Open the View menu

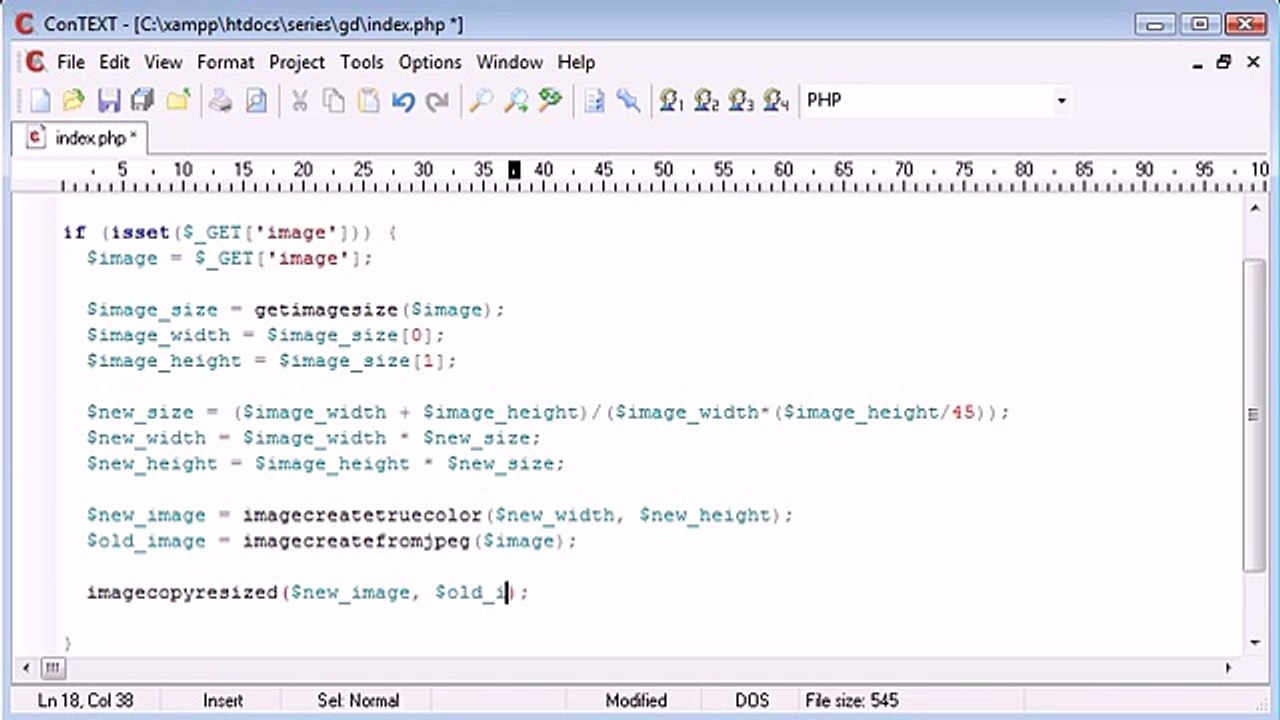[x=163, y=62]
